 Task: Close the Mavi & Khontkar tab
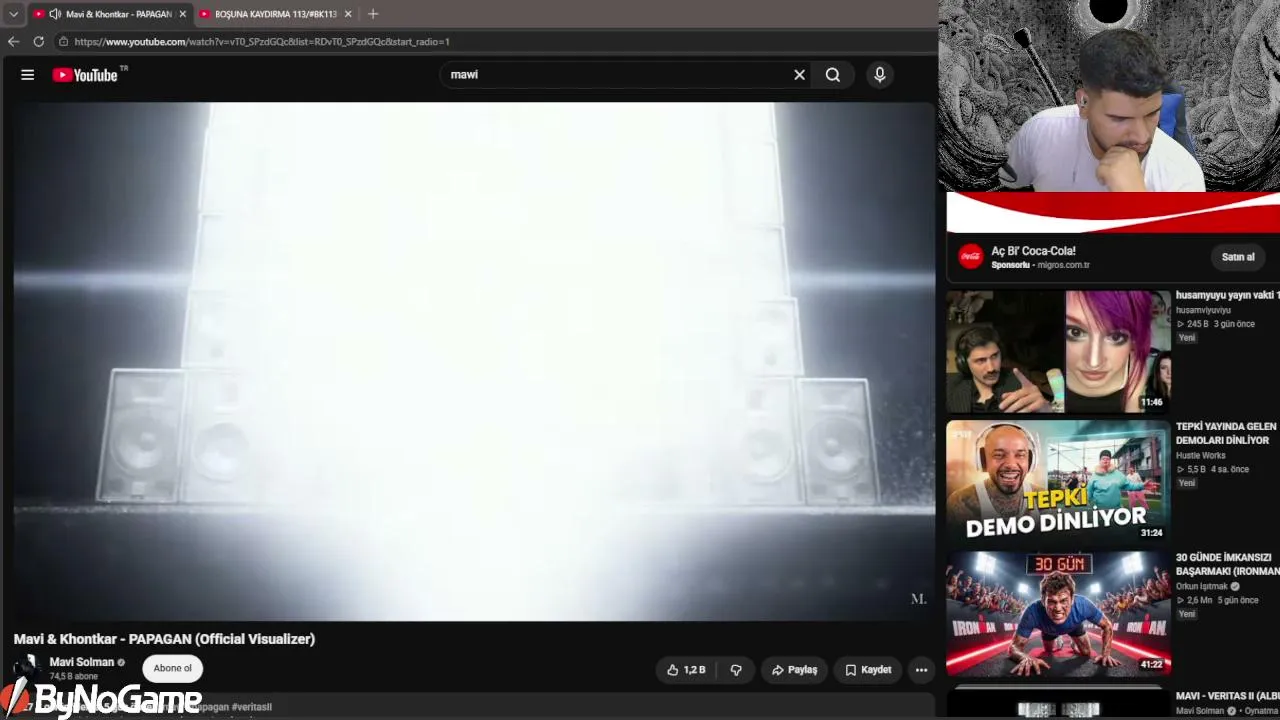pyautogui.click(x=182, y=14)
